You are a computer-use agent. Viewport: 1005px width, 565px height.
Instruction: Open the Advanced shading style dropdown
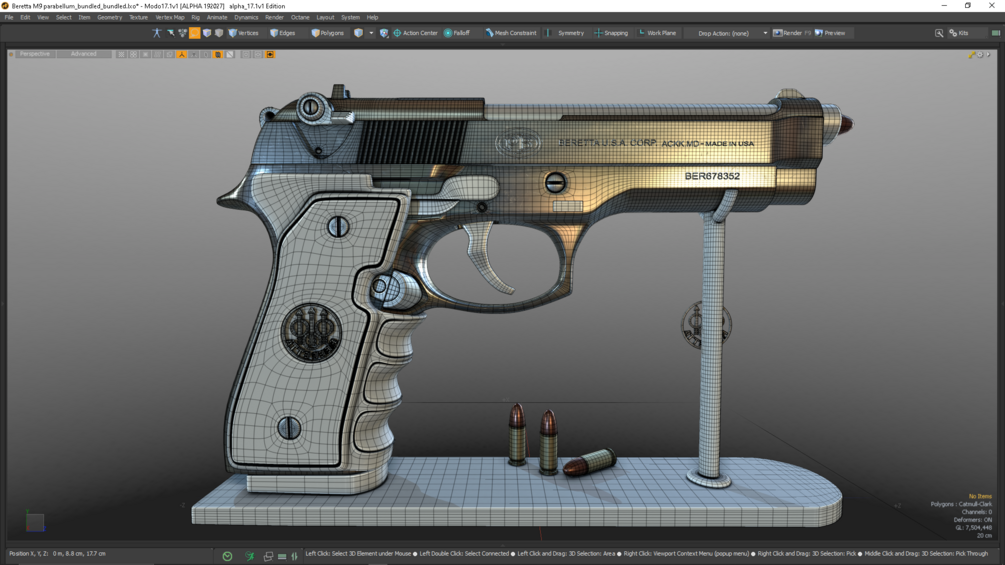coord(83,54)
